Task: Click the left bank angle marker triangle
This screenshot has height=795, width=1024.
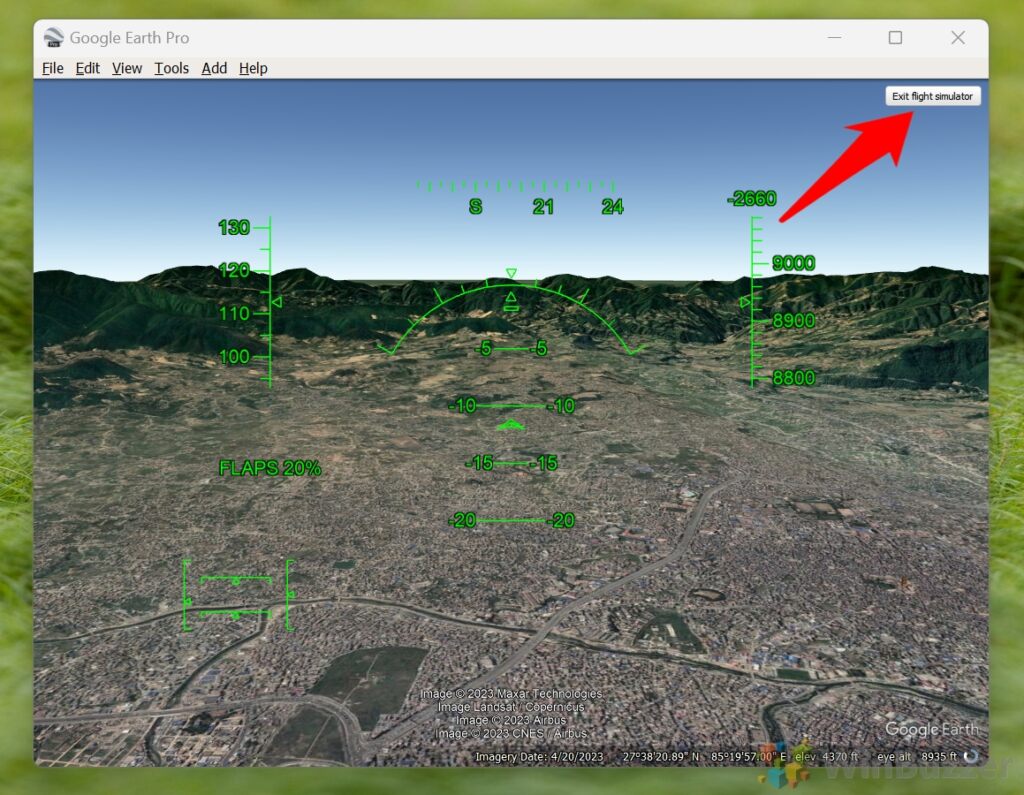Action: point(277,301)
